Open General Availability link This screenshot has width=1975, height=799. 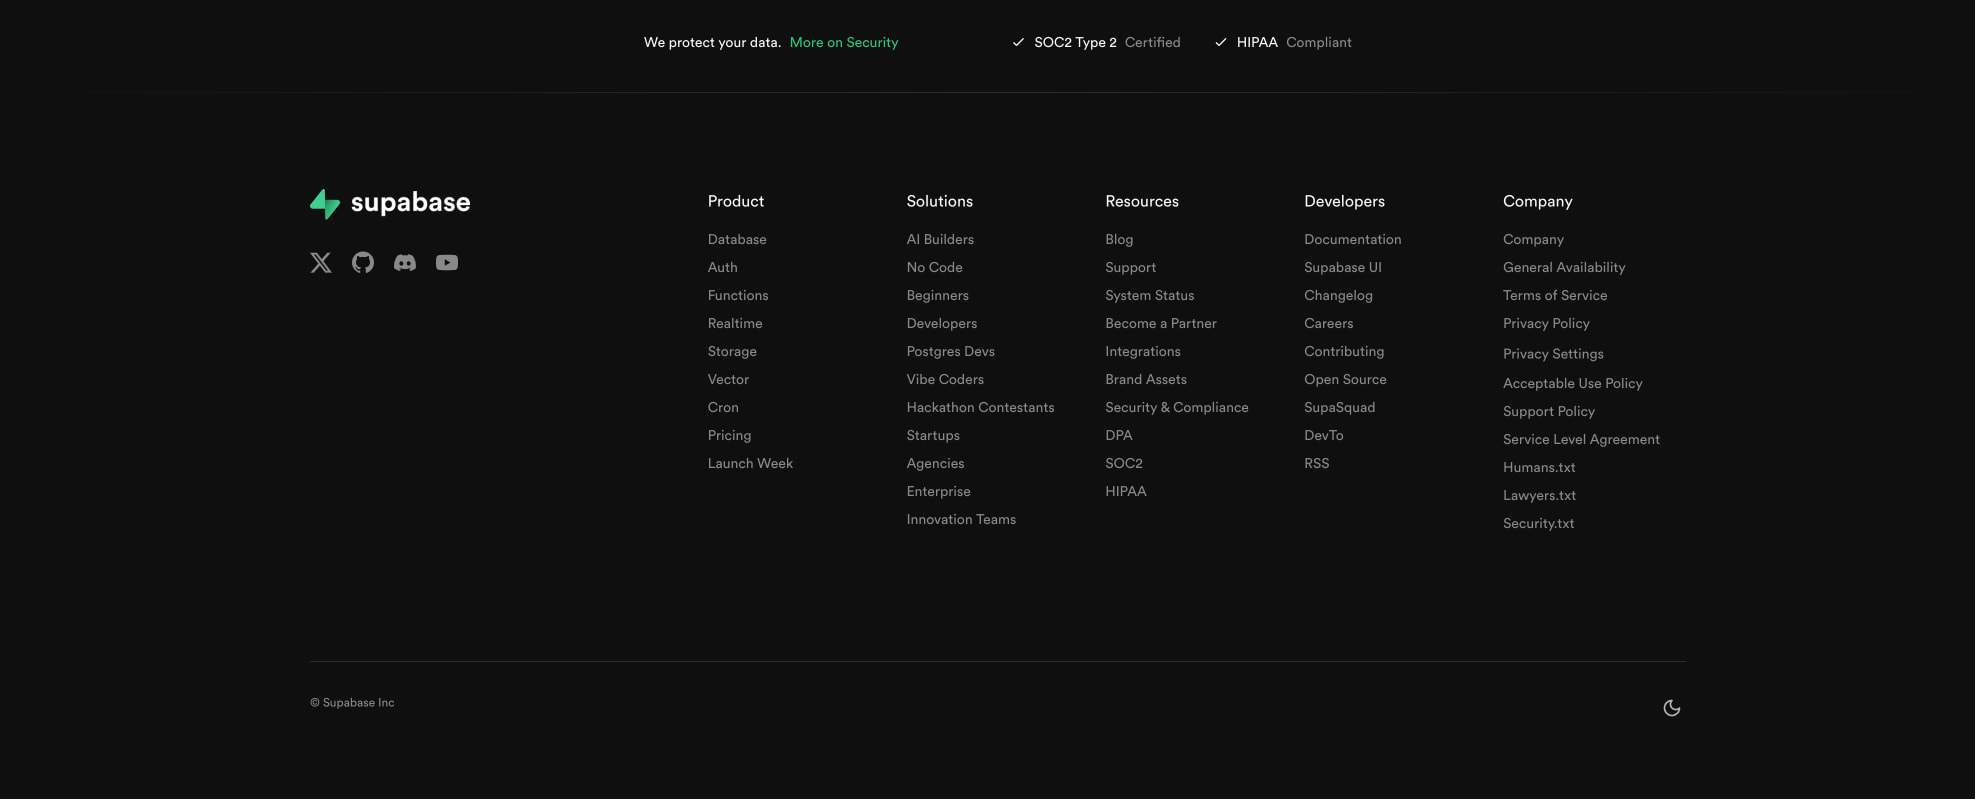1564,267
